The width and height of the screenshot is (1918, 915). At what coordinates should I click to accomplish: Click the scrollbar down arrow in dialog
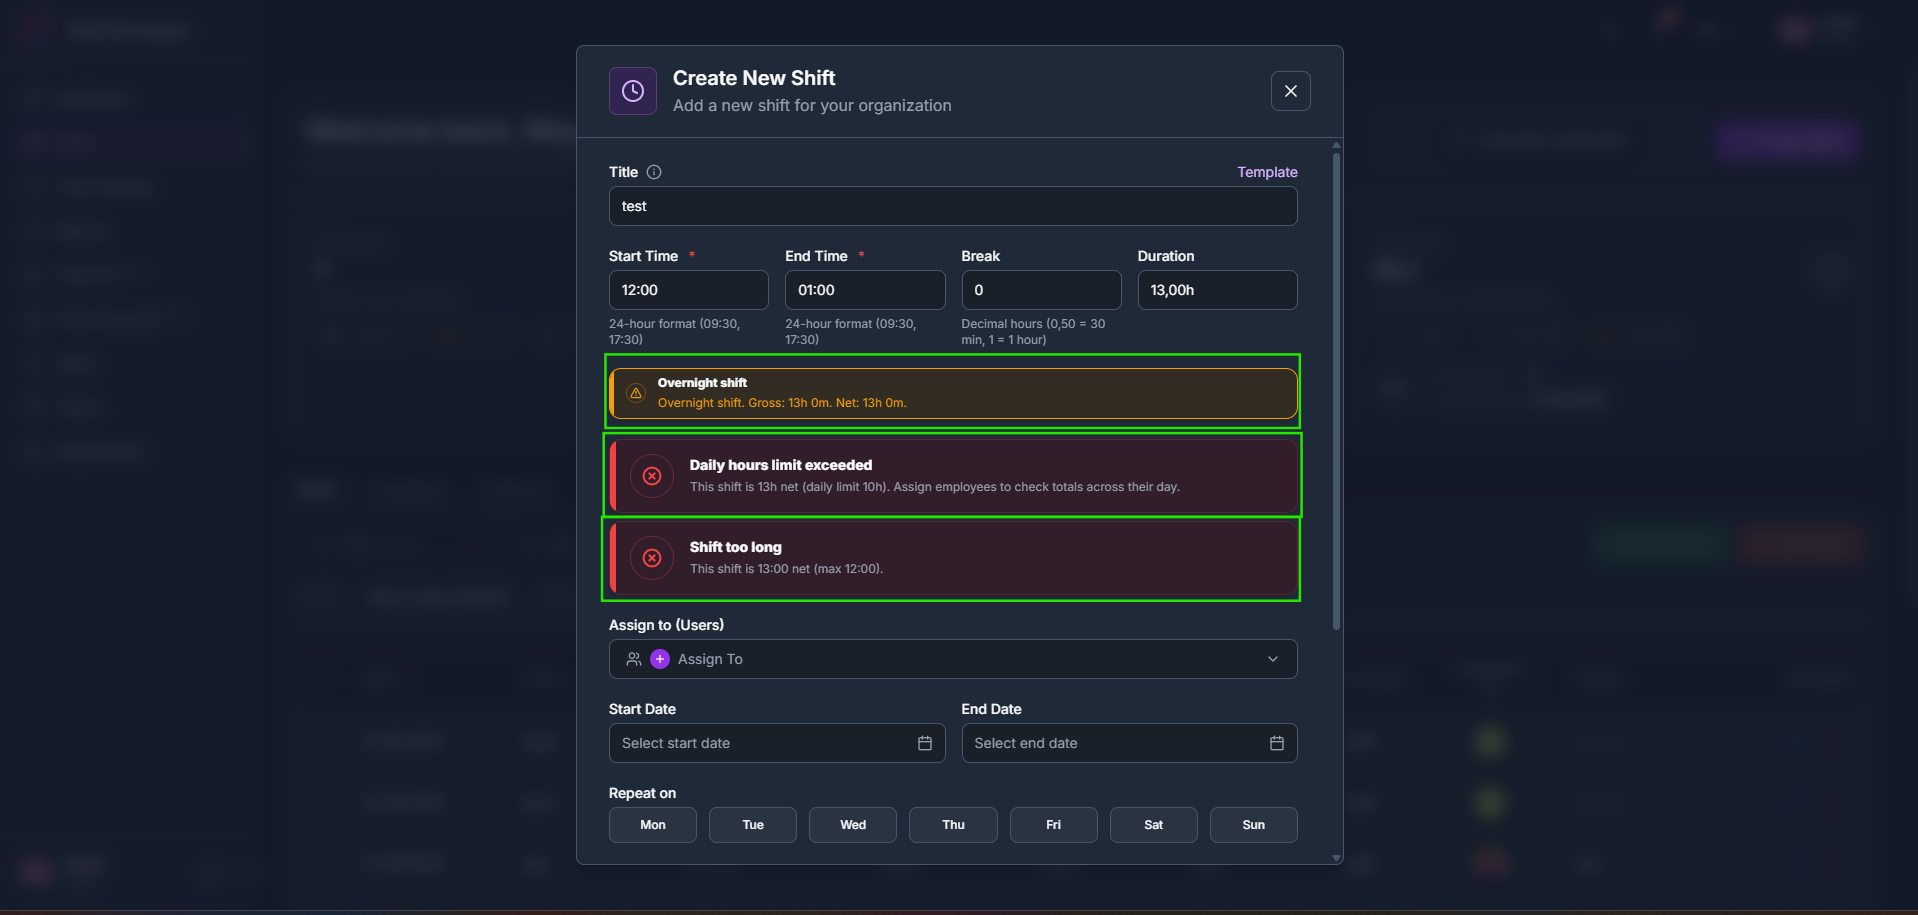(x=1336, y=858)
